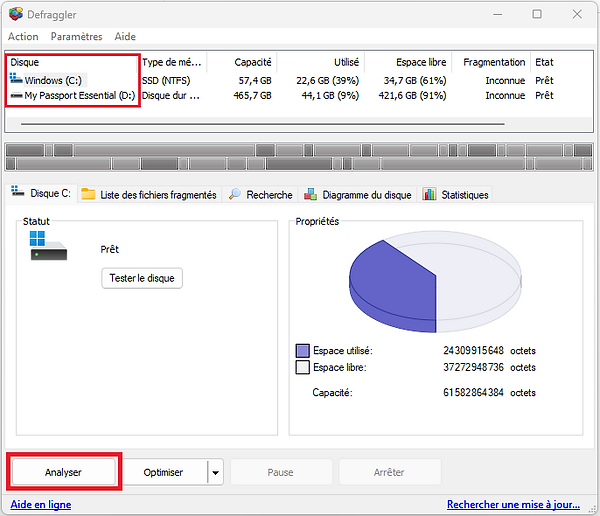Close the Defraggler window
Image resolution: width=600 pixels, height=516 pixels.
(x=577, y=15)
